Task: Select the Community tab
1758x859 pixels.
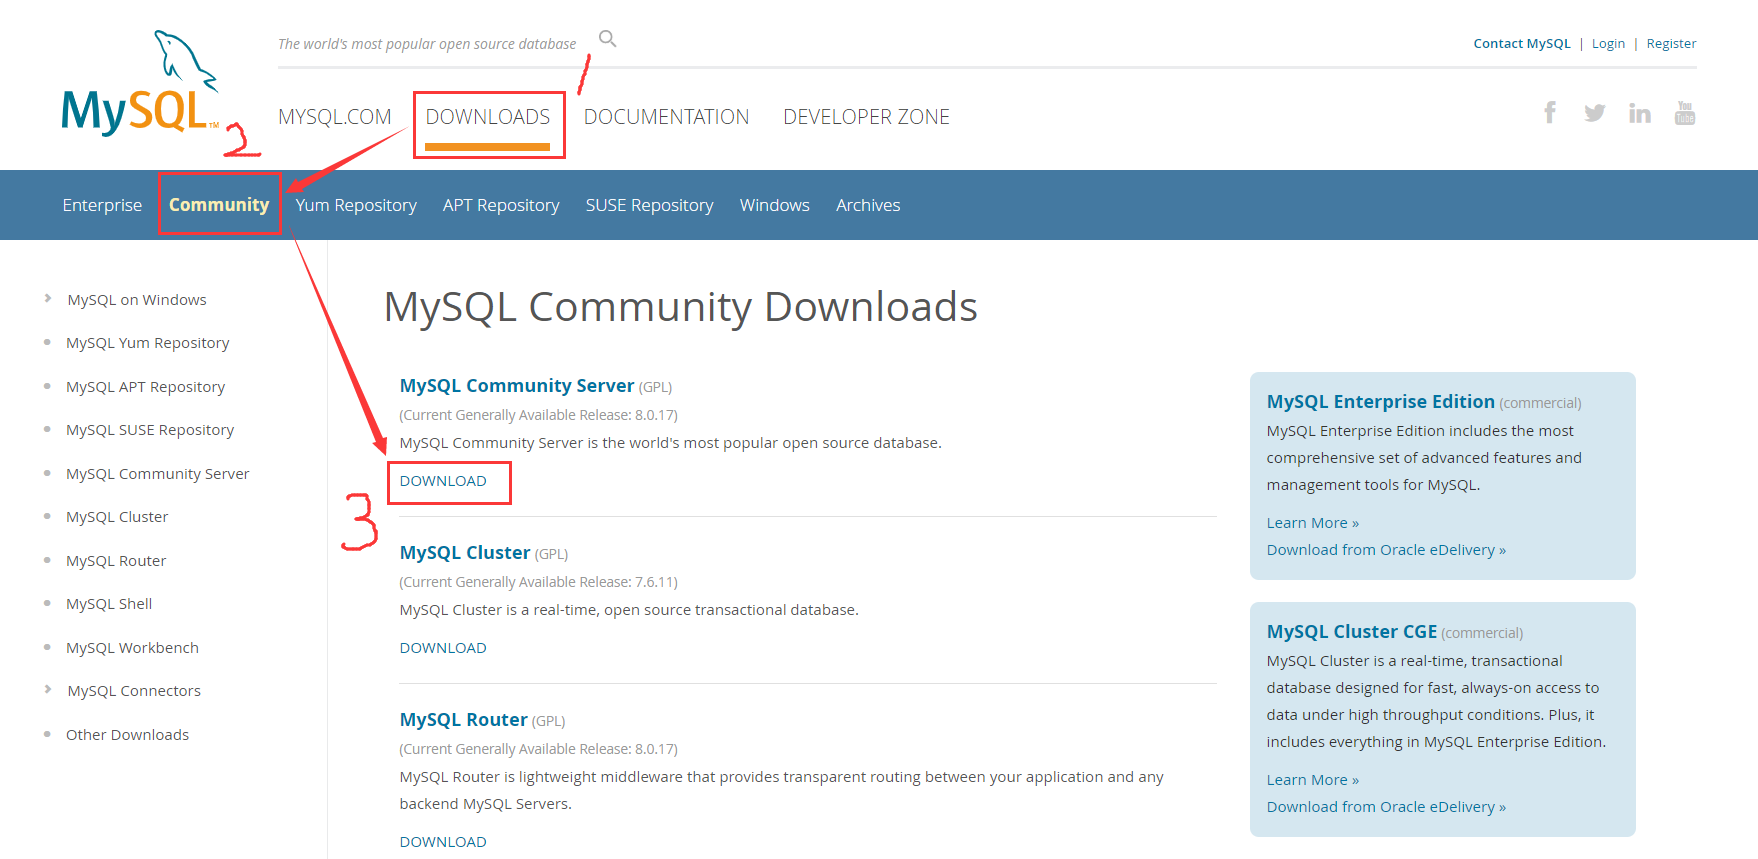Action: [219, 205]
